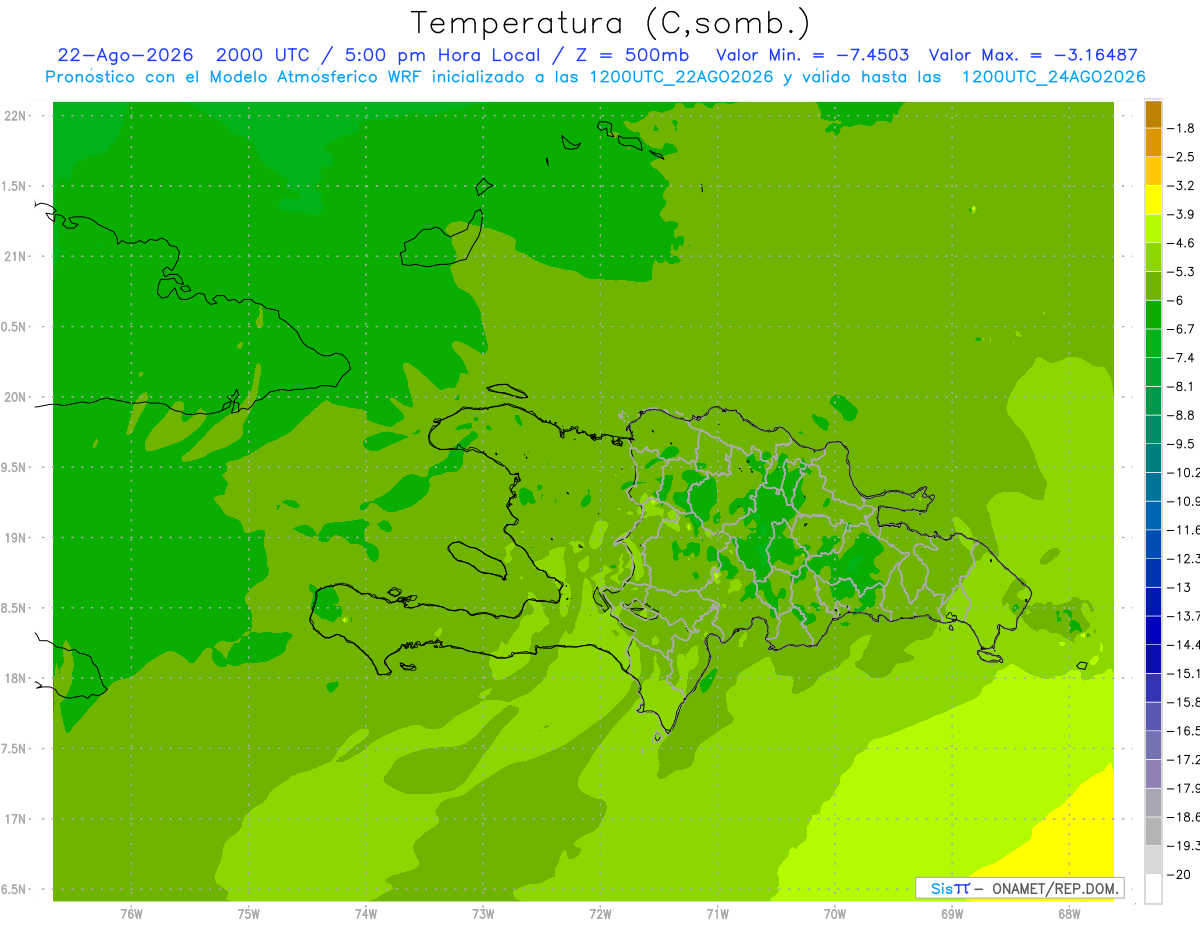The image size is (1200, 927).
Task: Click the '-3.2' legend value
Action: 1182,186
